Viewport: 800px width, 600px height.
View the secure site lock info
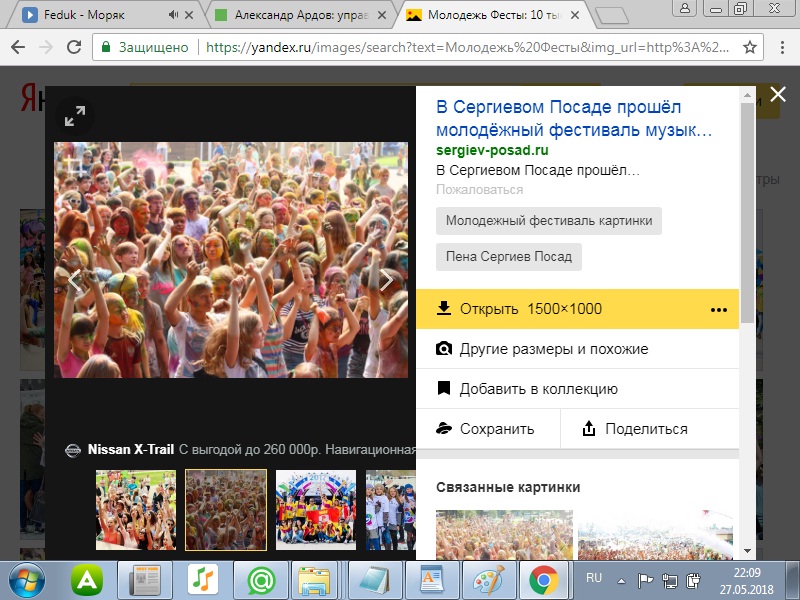click(106, 47)
